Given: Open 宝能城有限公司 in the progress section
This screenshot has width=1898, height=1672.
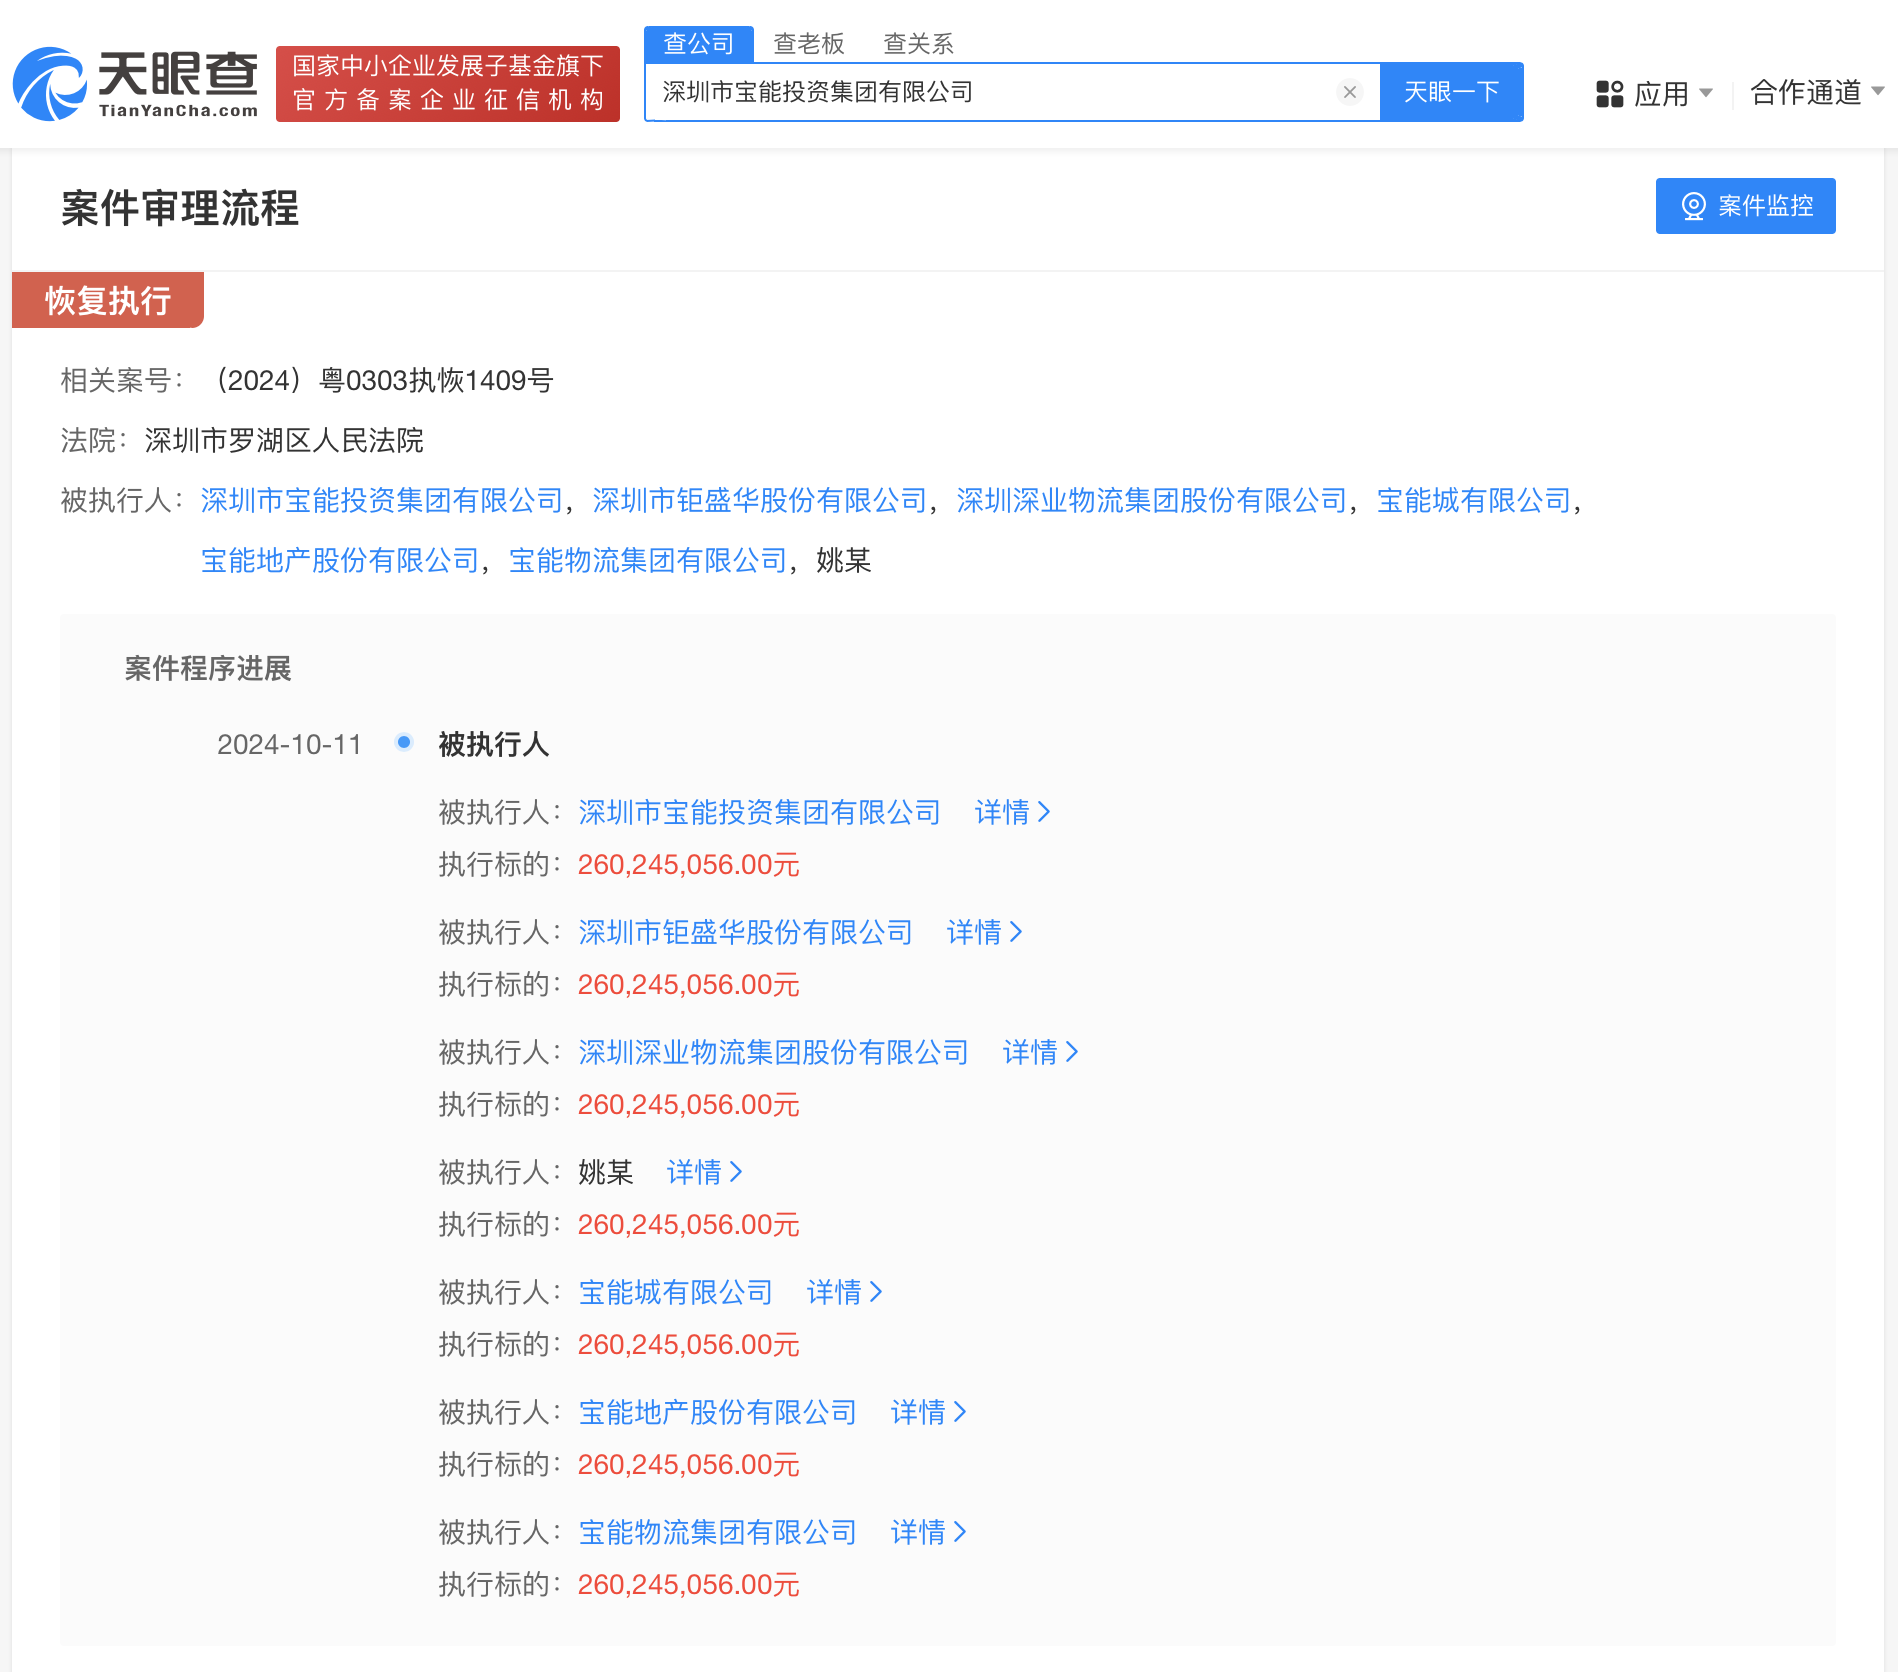Looking at the screenshot, I should pos(675,1292).
